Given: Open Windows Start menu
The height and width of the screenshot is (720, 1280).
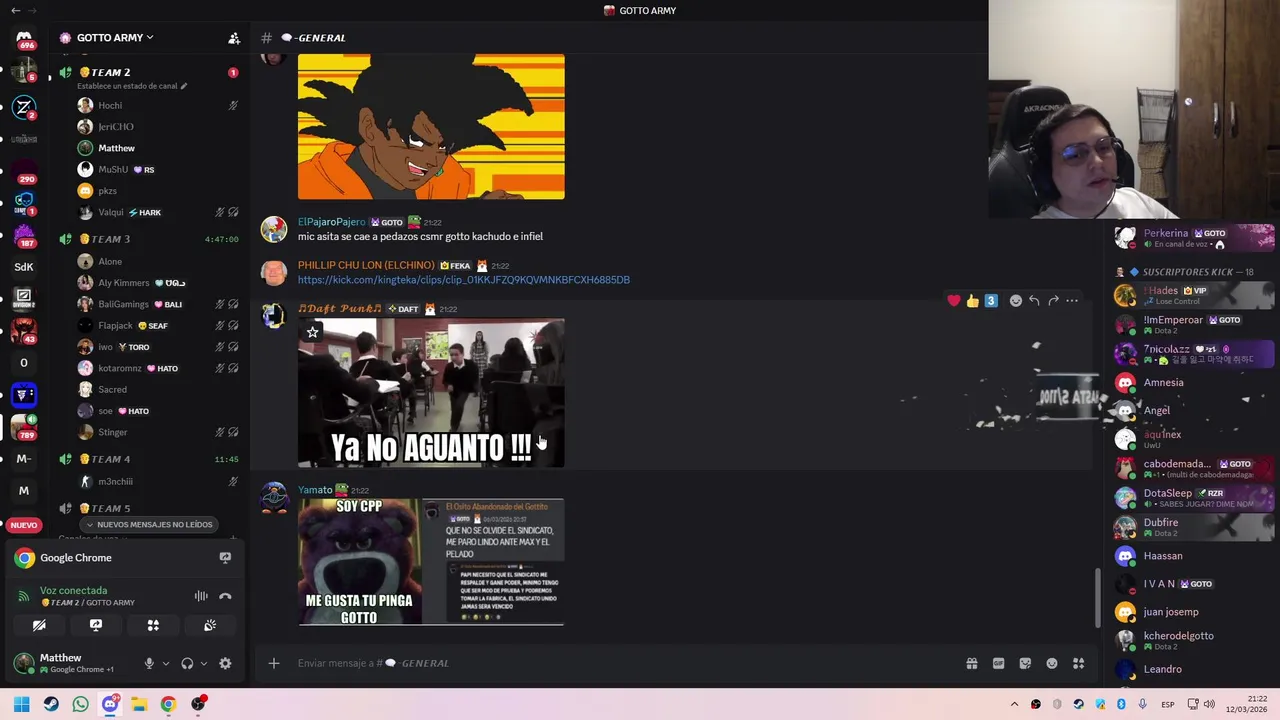Looking at the screenshot, I should point(22,704).
